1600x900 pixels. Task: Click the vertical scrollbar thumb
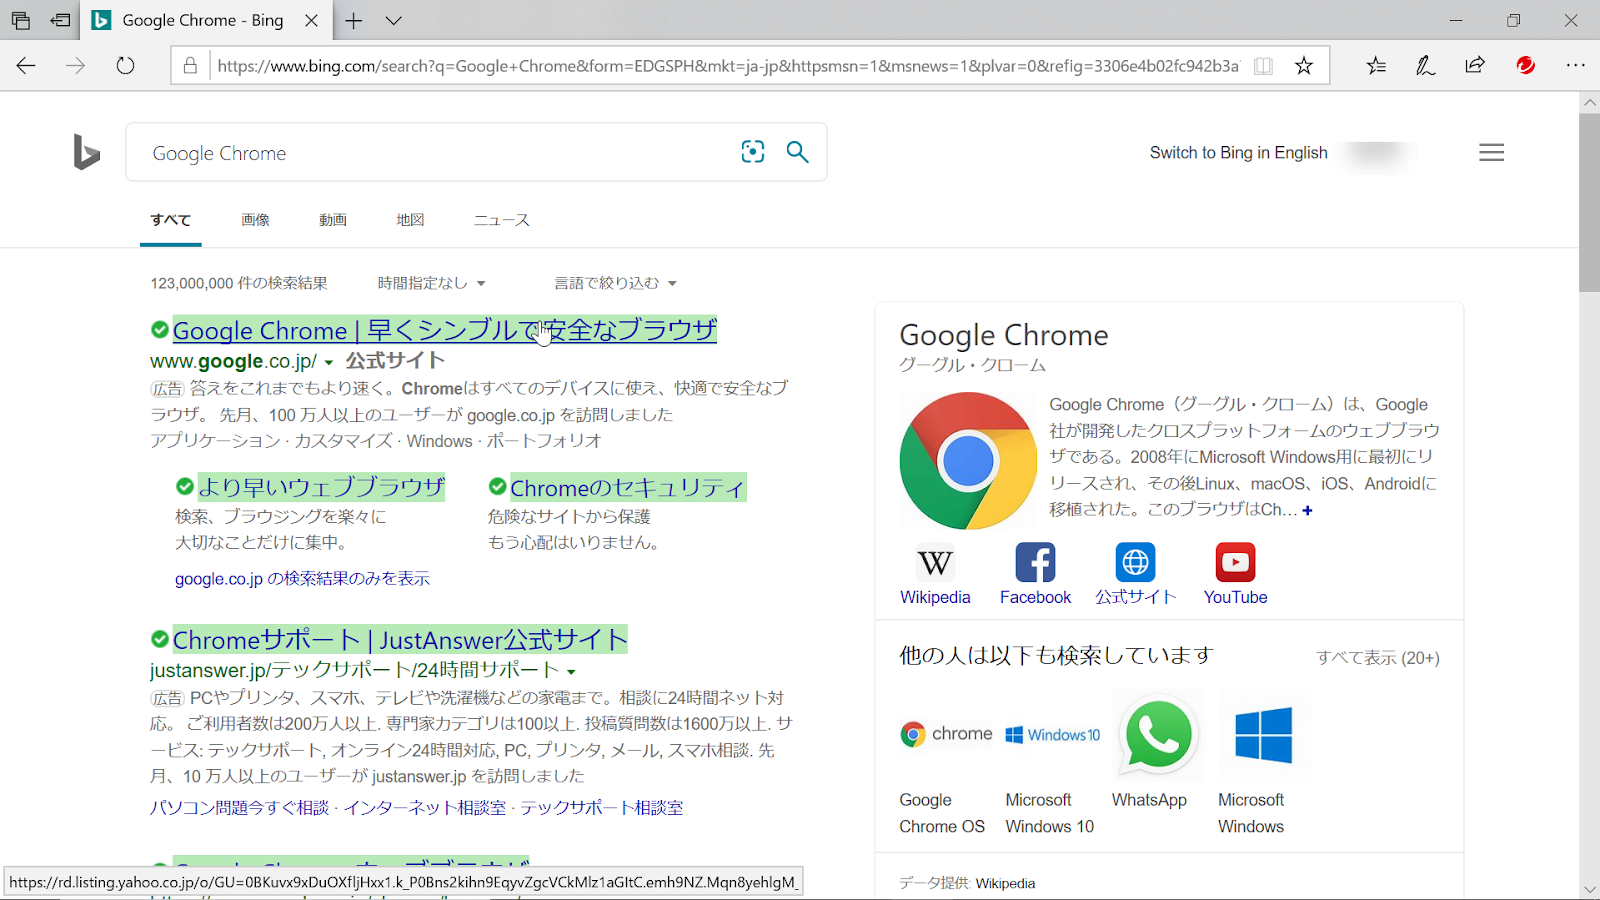click(1589, 202)
